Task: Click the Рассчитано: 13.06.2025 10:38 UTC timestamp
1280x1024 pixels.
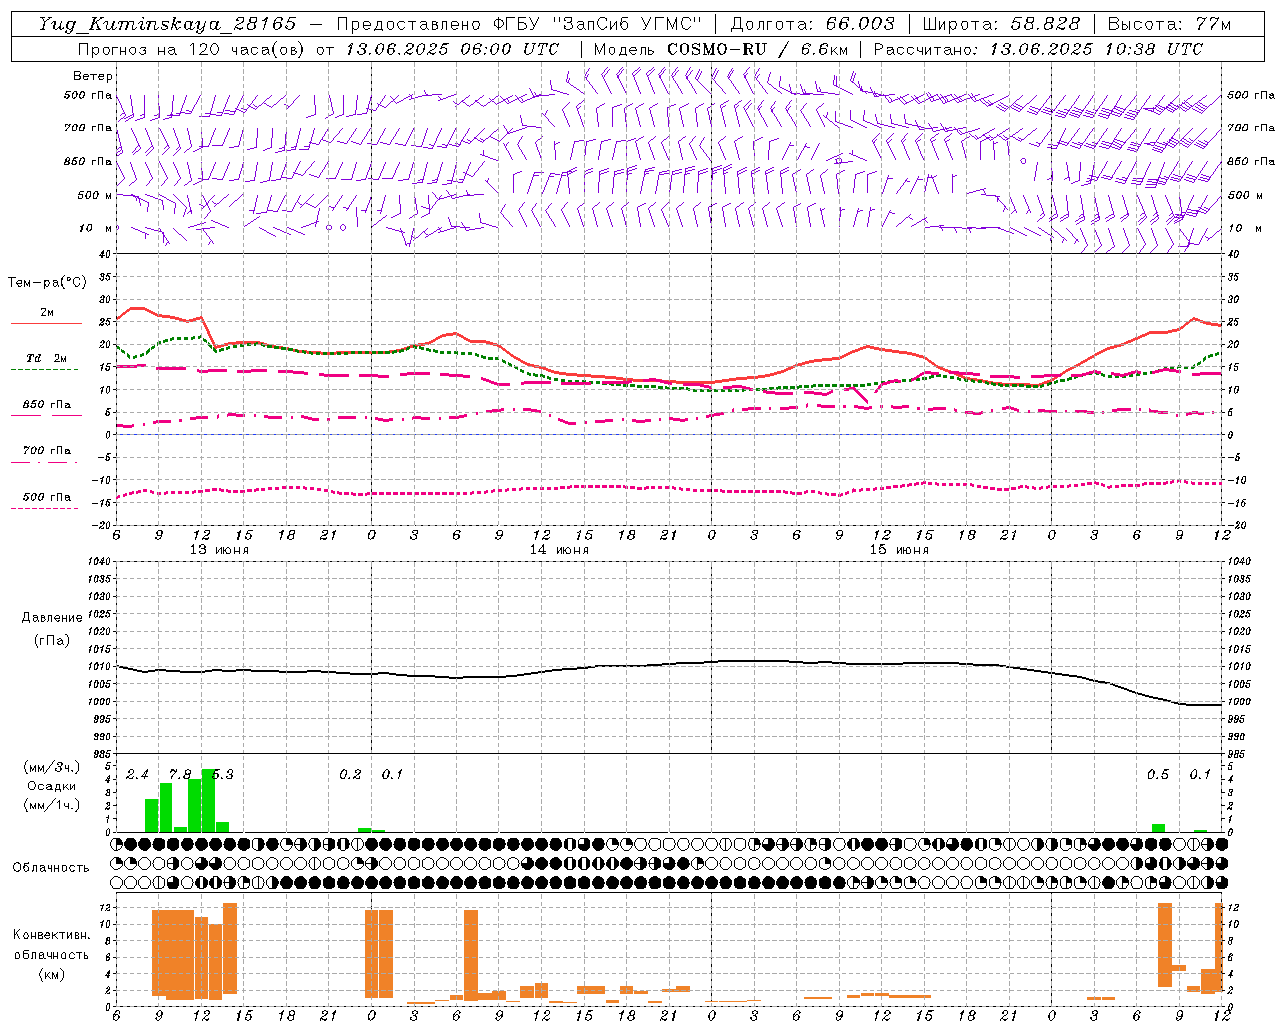Action: click(1038, 49)
